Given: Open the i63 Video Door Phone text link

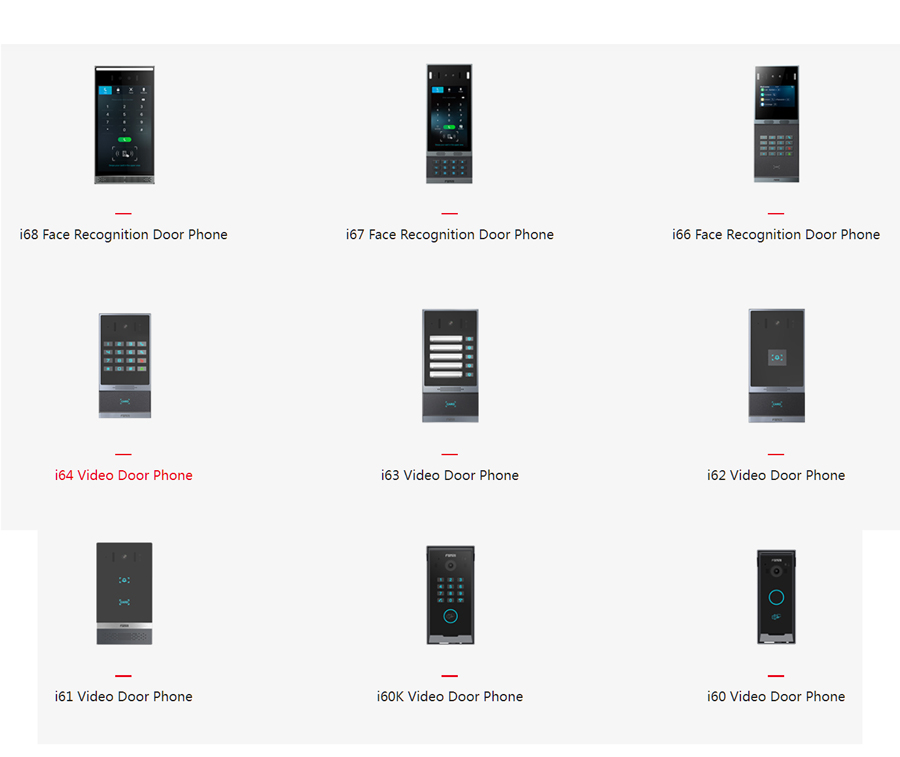Looking at the screenshot, I should [449, 476].
